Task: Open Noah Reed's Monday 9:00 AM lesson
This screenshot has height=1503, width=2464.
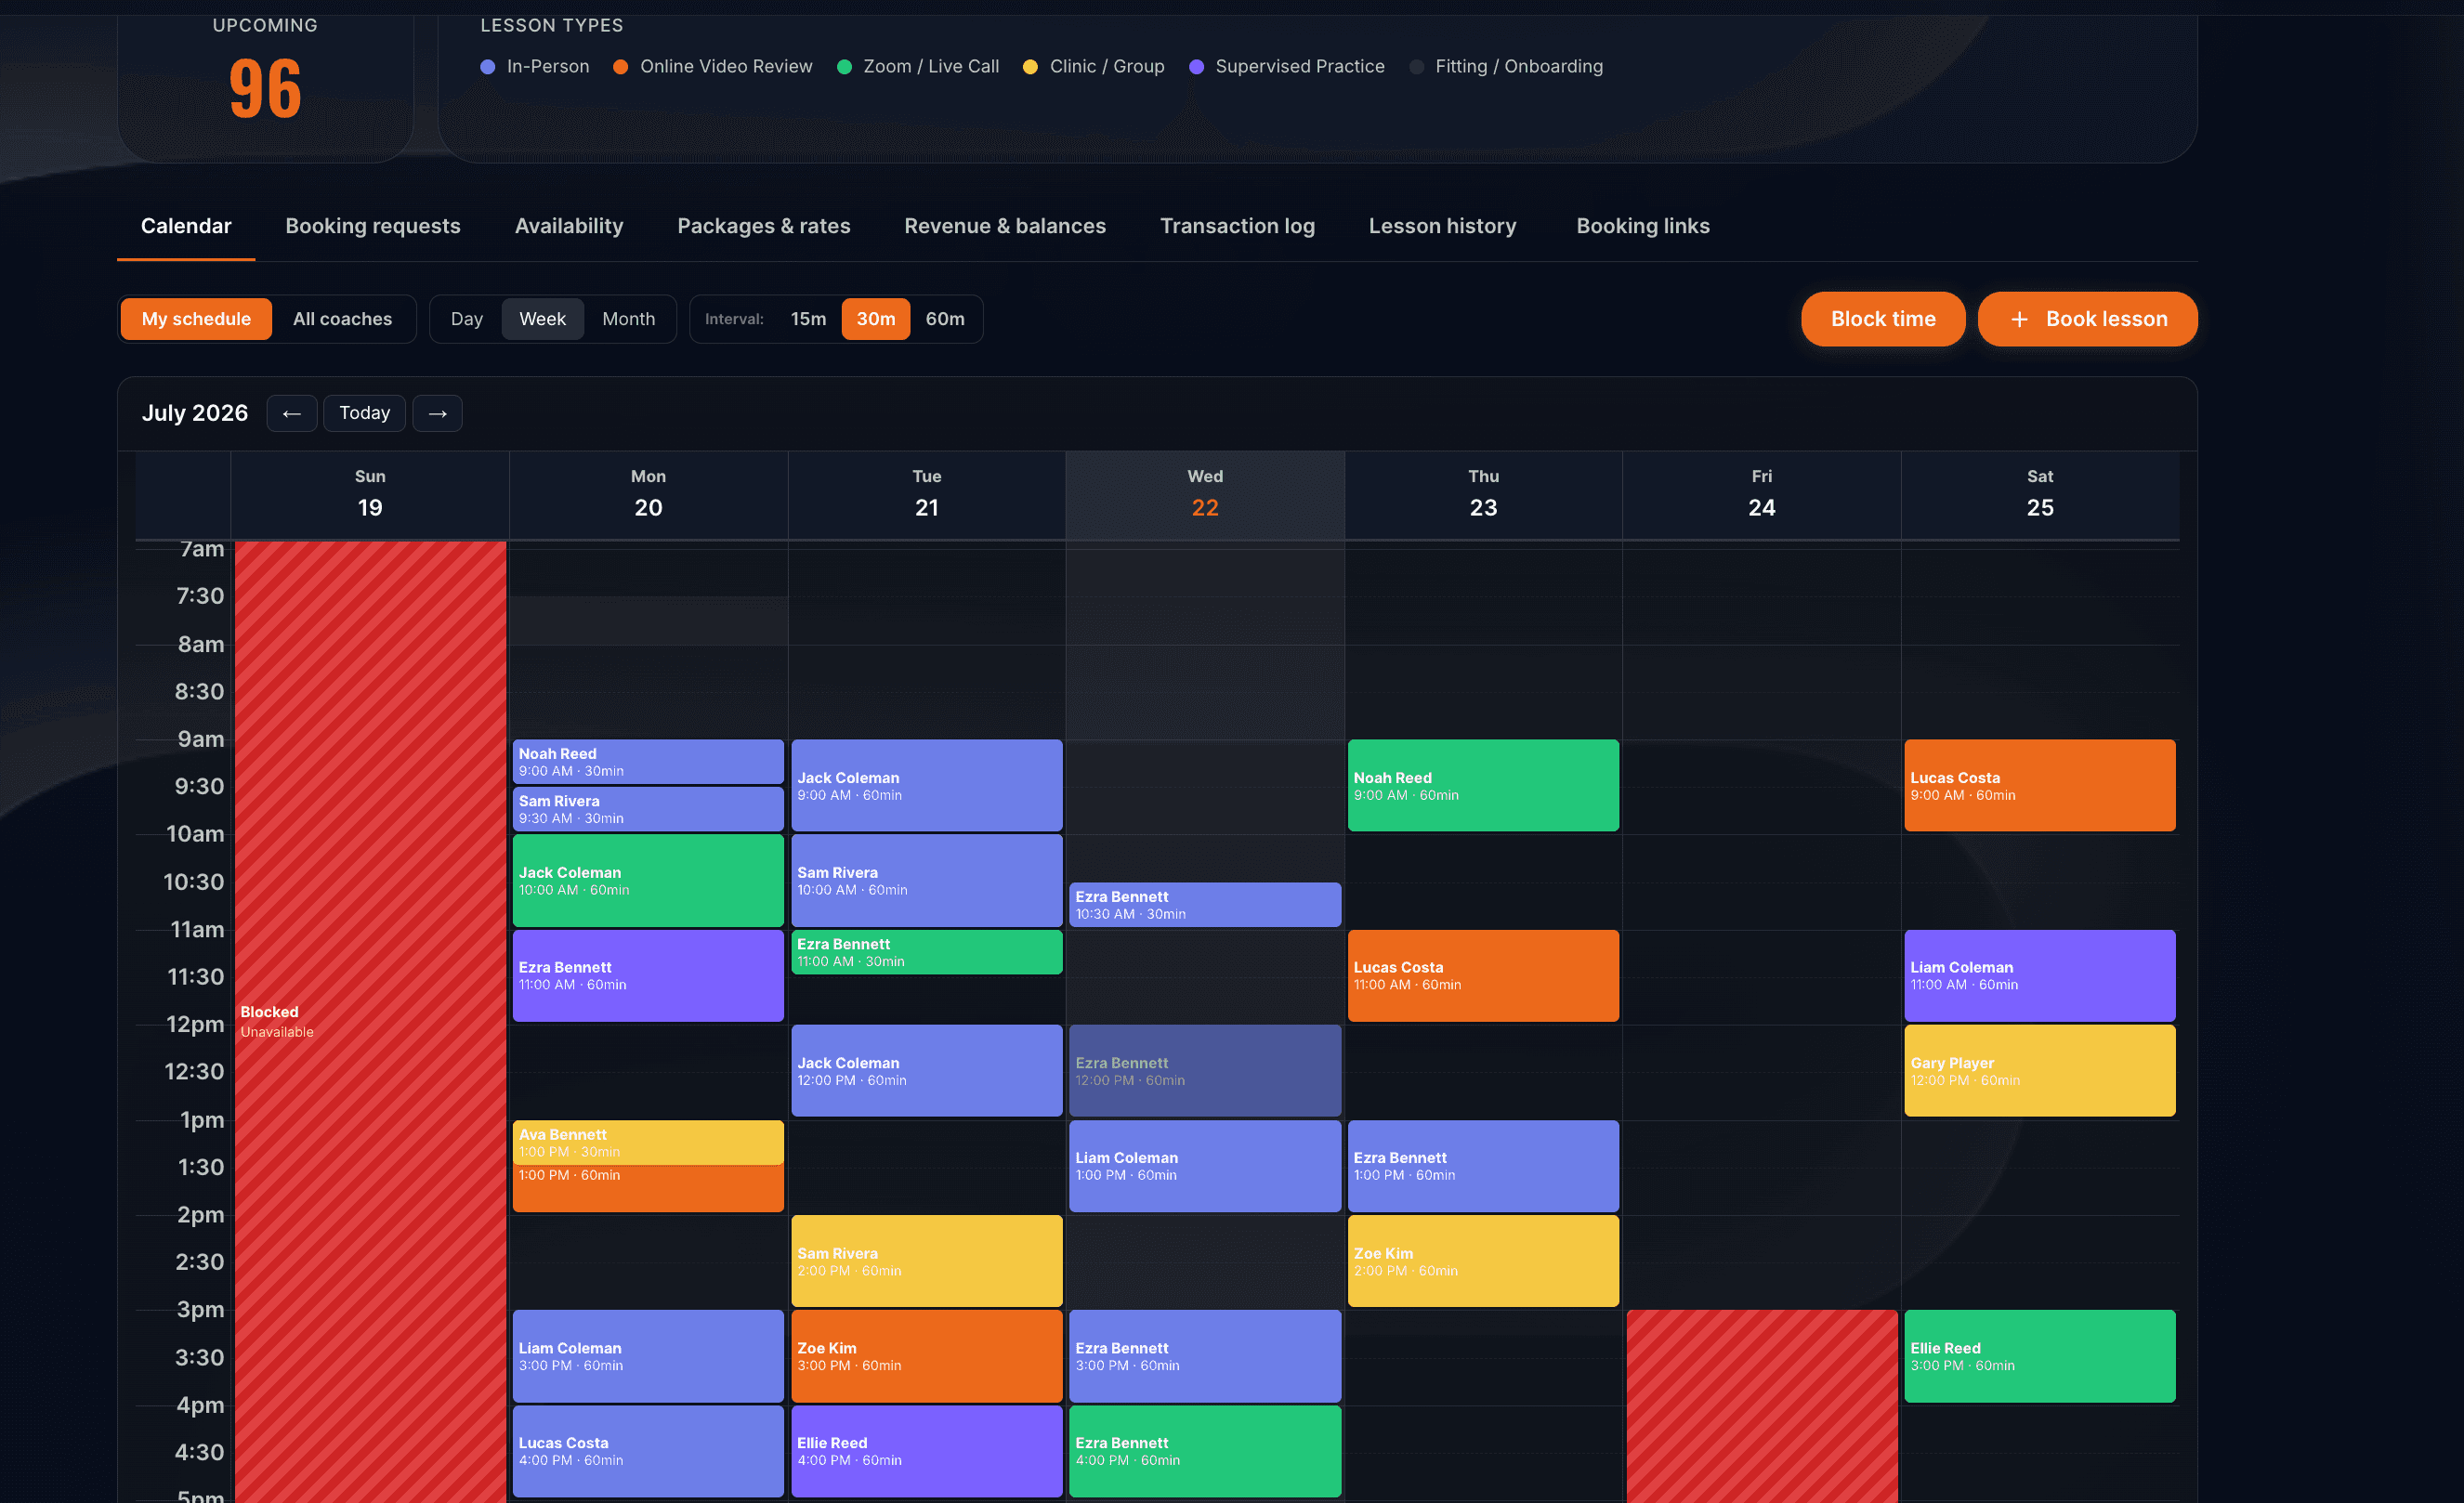Action: pos(648,761)
